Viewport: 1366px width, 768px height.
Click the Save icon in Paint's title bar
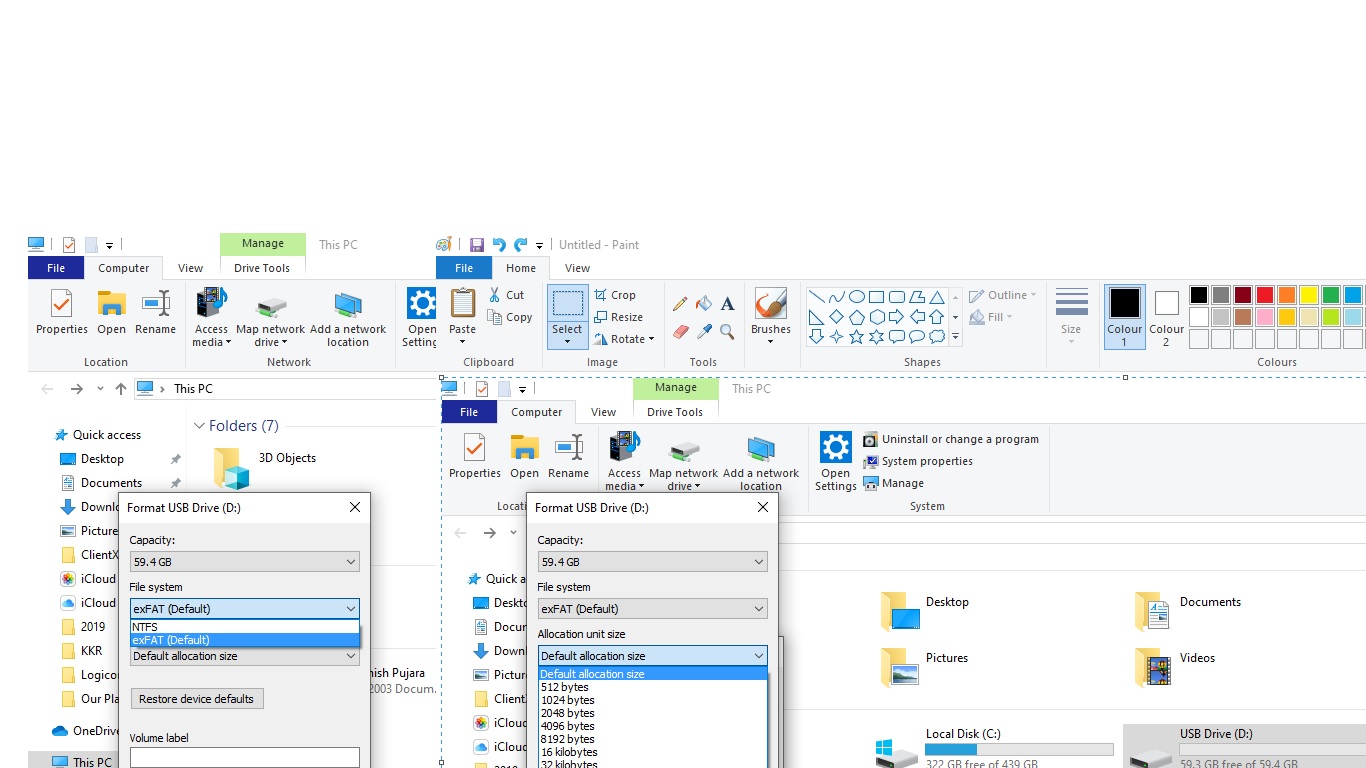coord(477,245)
